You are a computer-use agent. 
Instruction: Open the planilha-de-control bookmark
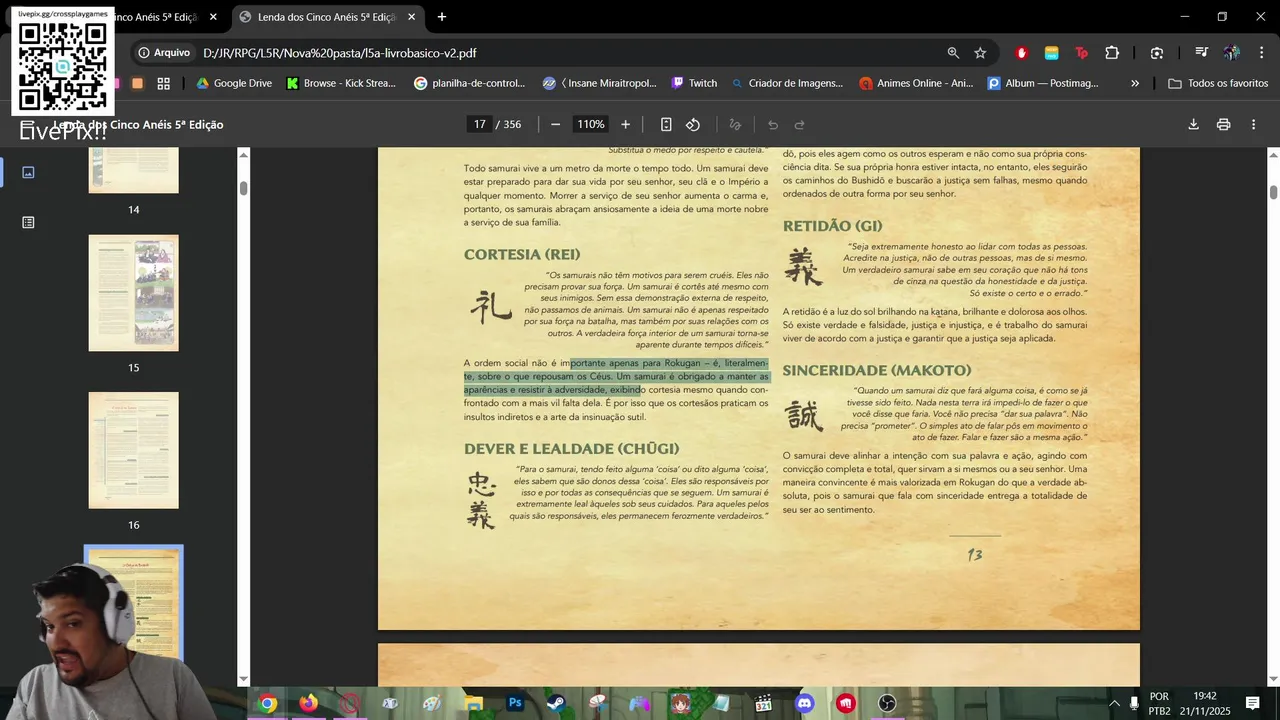[470, 83]
